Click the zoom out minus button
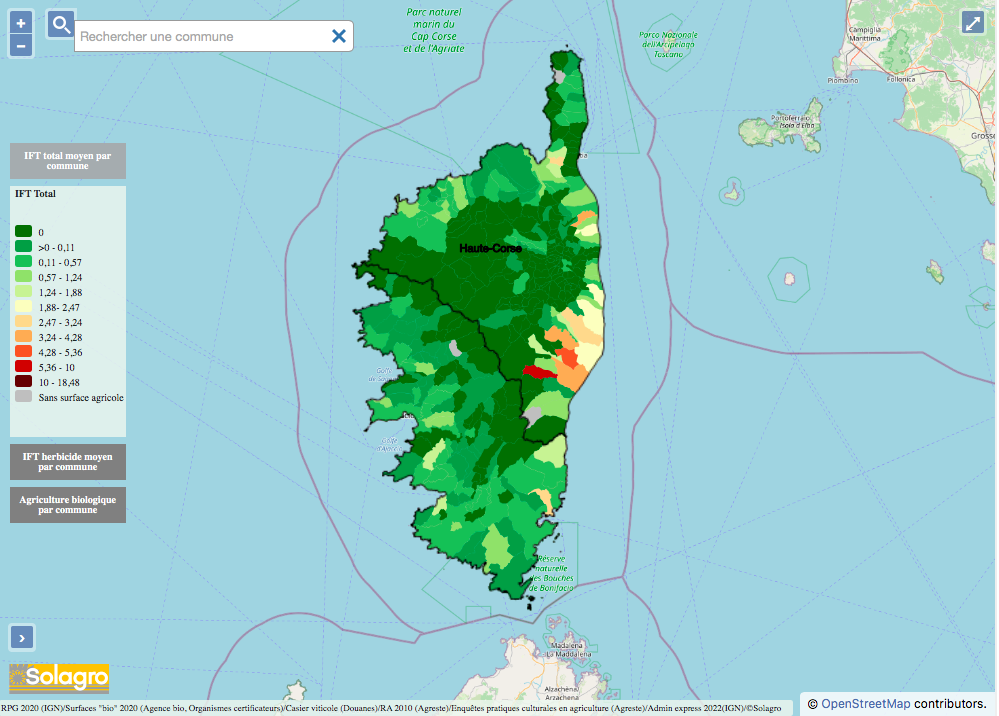Screen dimensions: 999x716 [x=22, y=45]
